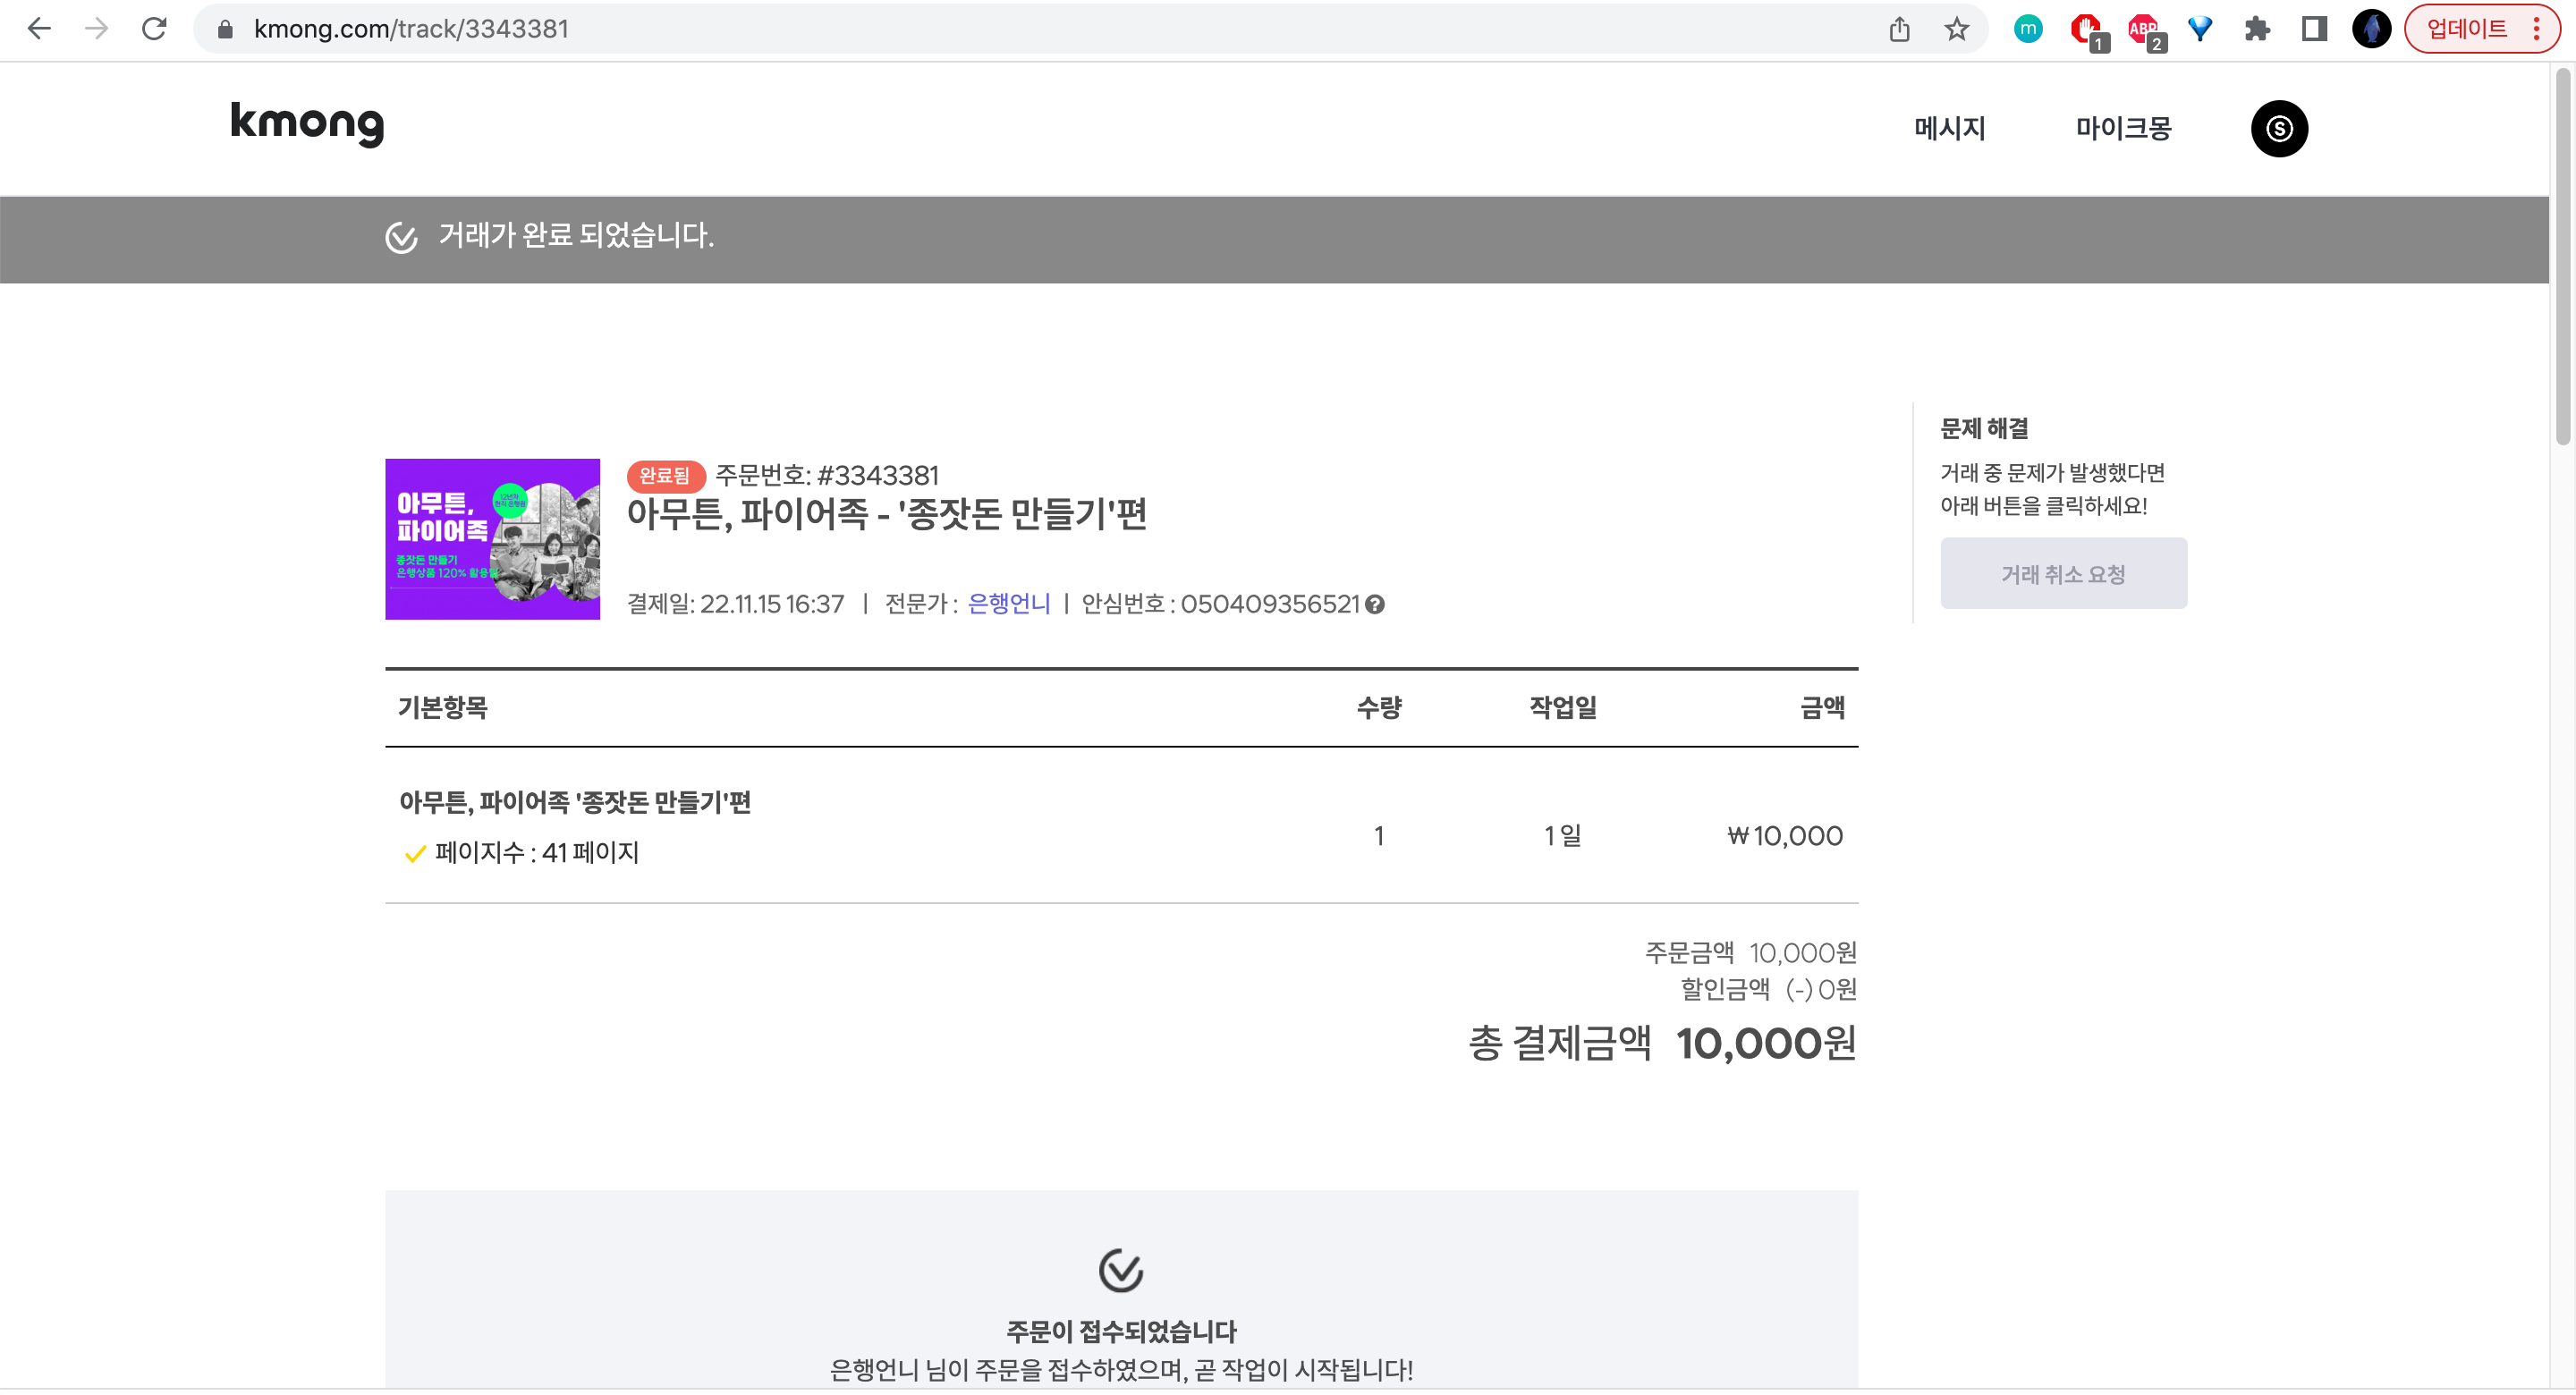
Task: Click the browser share icon
Action: click(x=1899, y=29)
